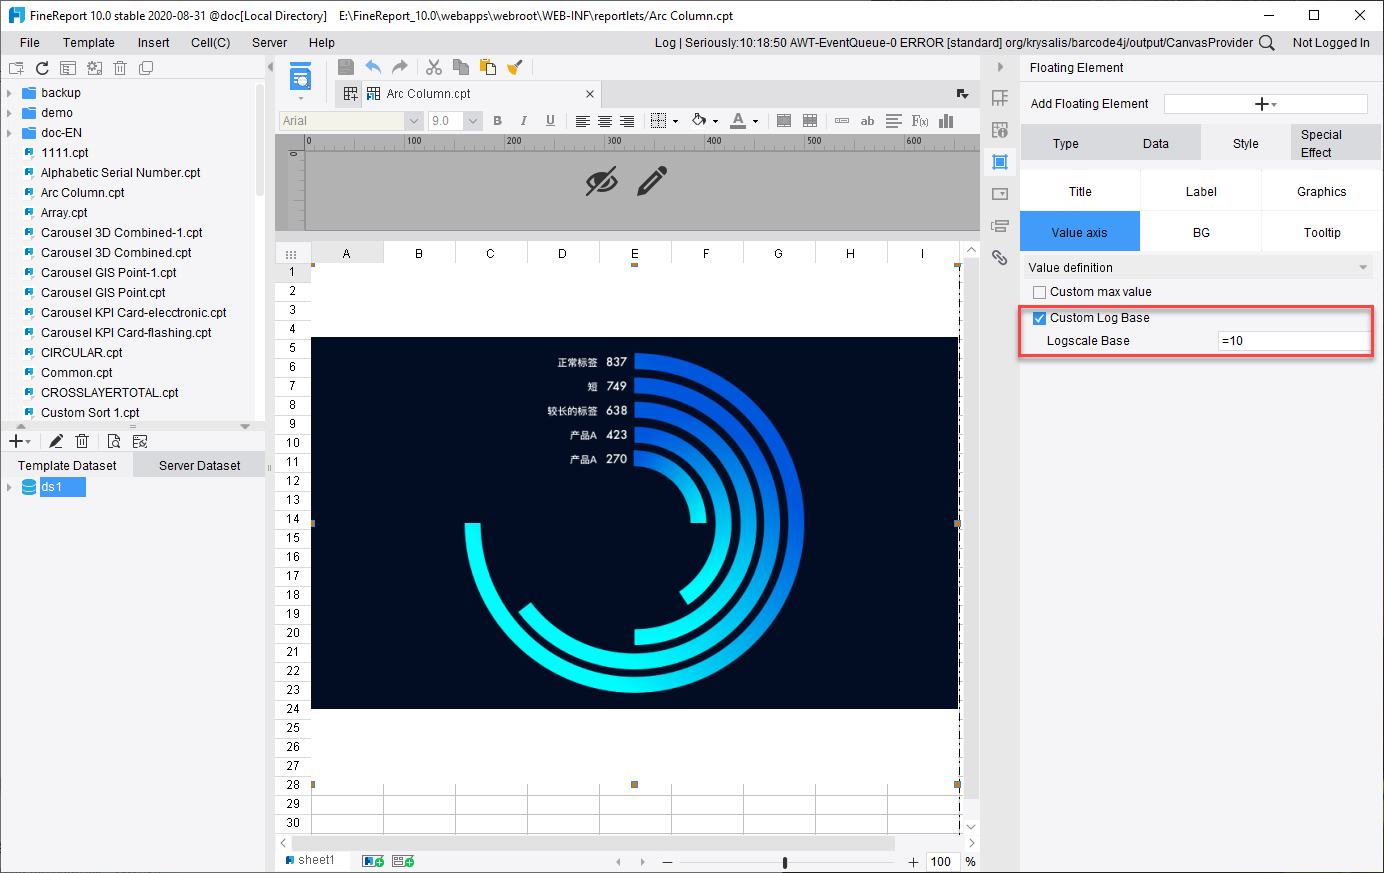Open the Template menu

pyautogui.click(x=89, y=43)
